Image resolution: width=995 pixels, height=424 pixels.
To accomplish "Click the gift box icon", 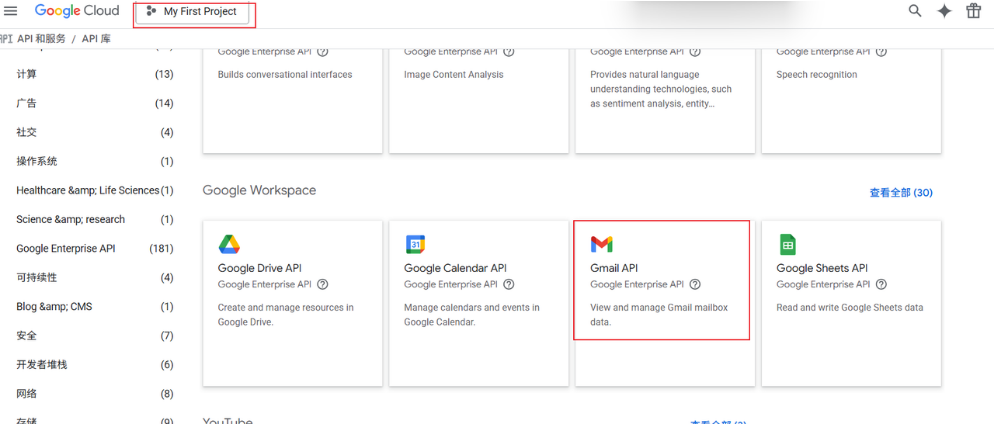I will [x=973, y=11].
